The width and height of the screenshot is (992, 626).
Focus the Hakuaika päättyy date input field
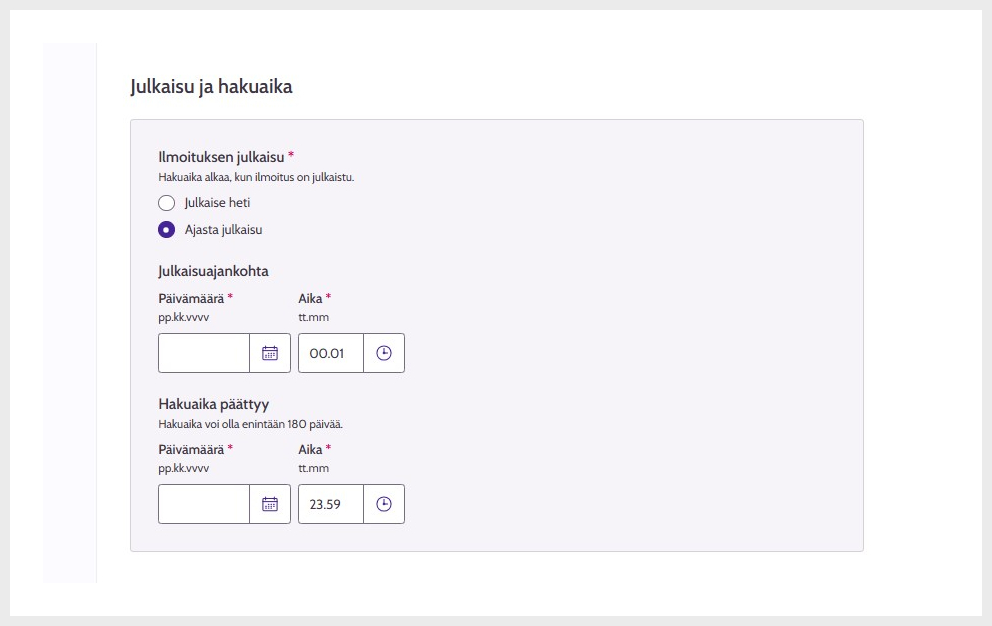pyautogui.click(x=204, y=504)
